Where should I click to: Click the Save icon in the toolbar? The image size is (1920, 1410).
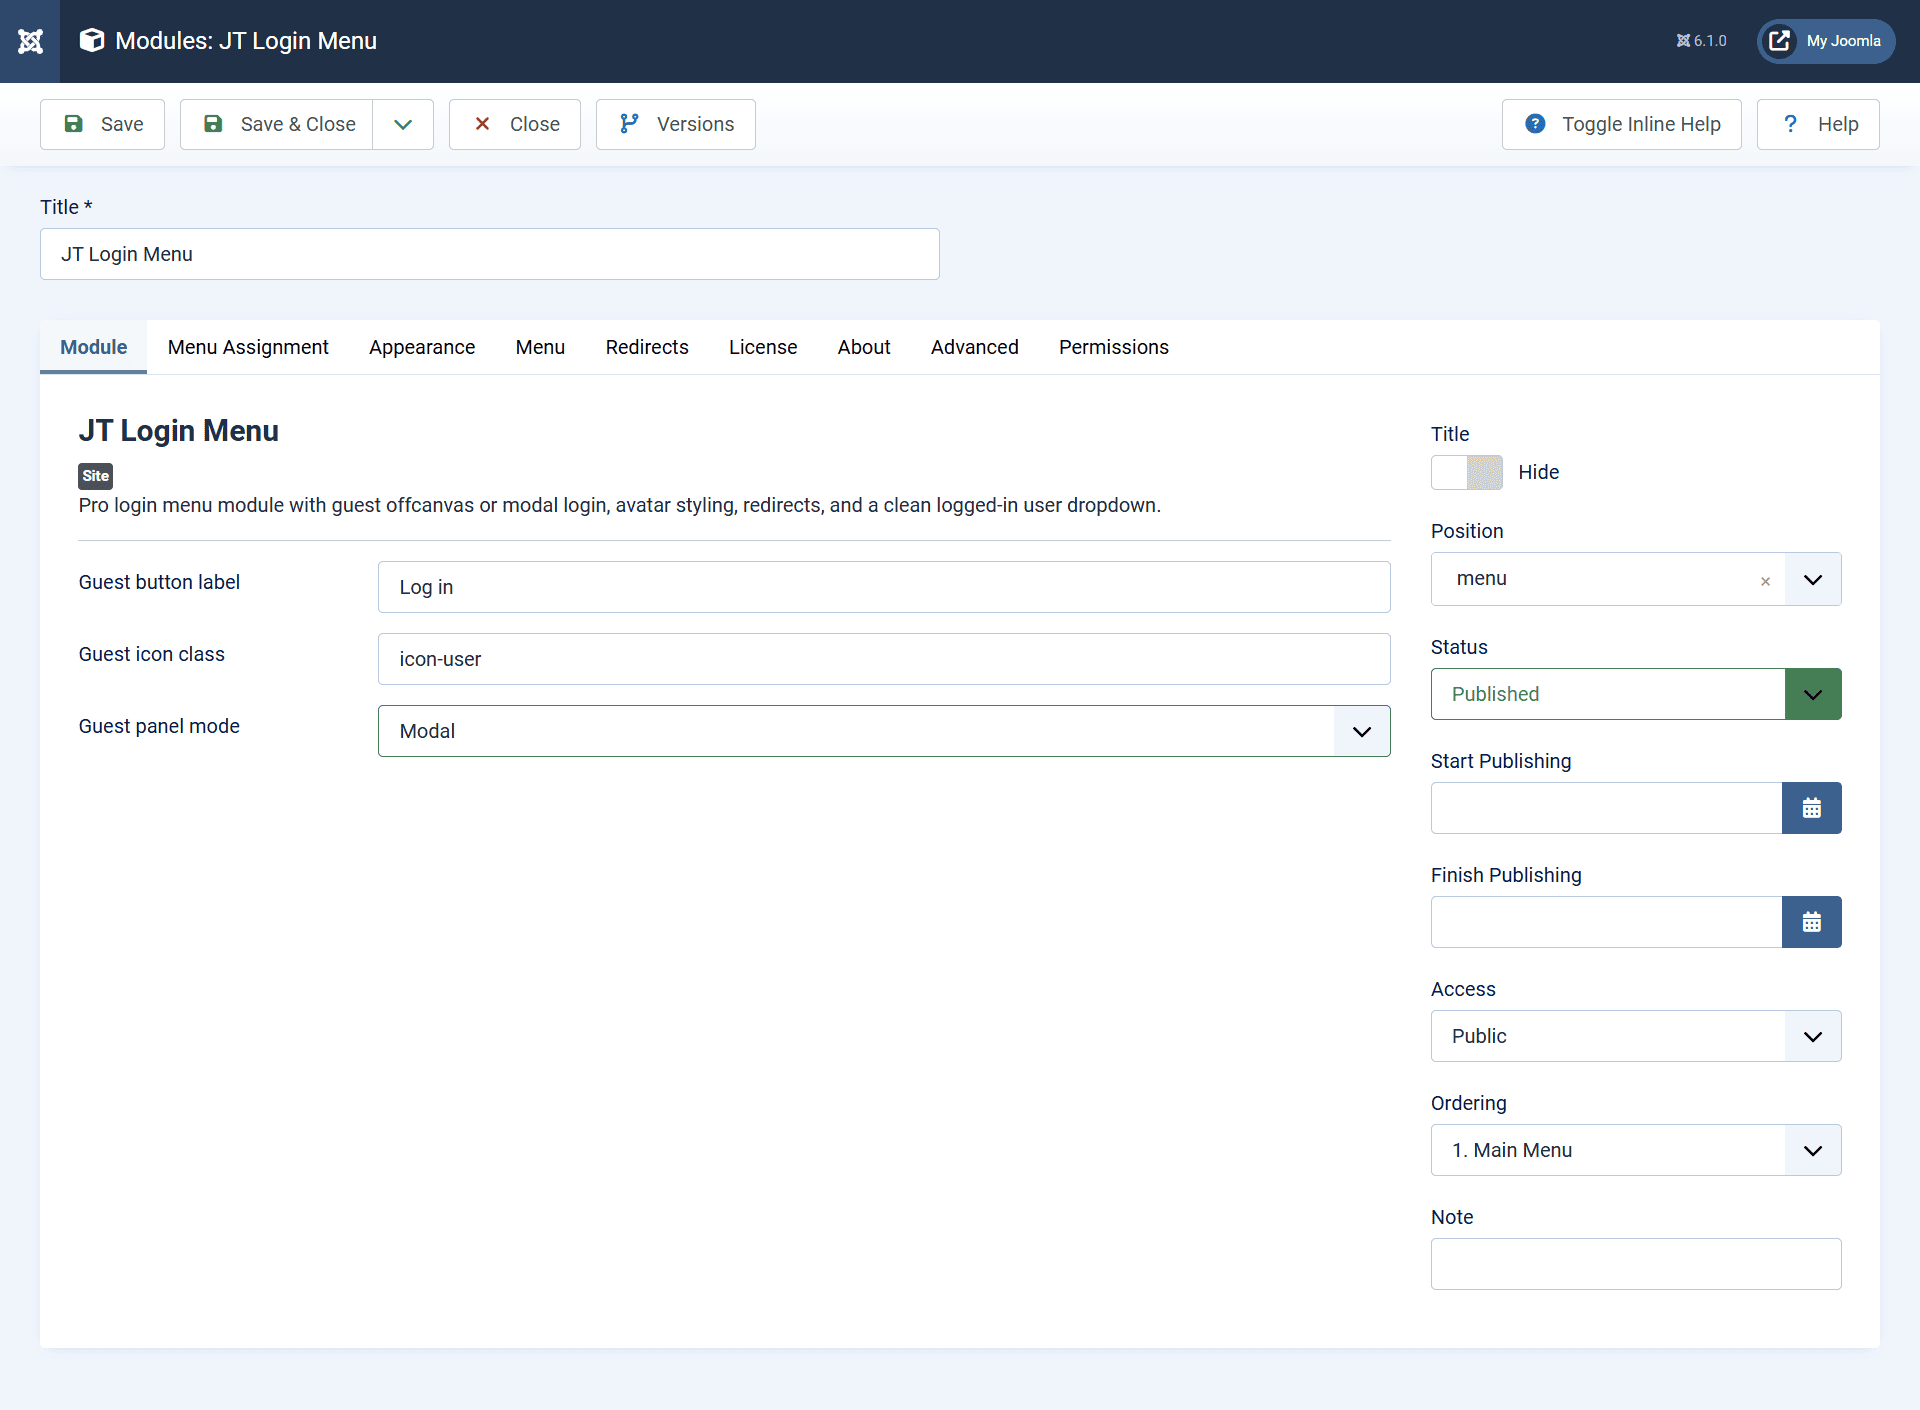point(75,124)
